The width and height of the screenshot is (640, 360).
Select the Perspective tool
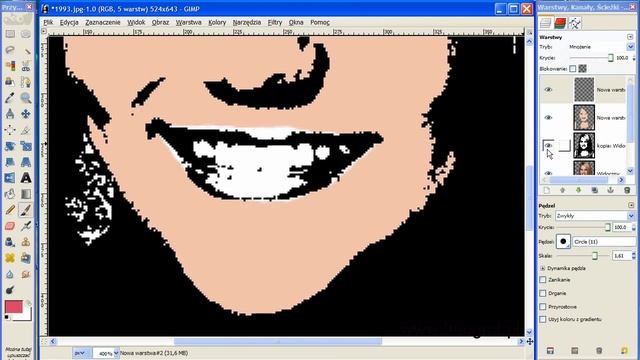coord(26,162)
